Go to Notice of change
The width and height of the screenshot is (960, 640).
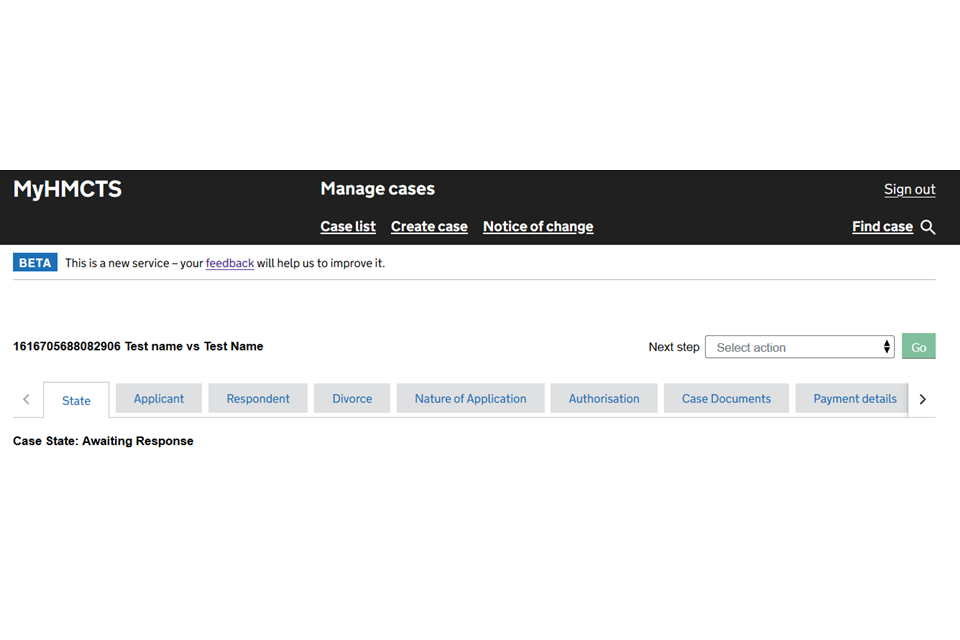click(538, 227)
